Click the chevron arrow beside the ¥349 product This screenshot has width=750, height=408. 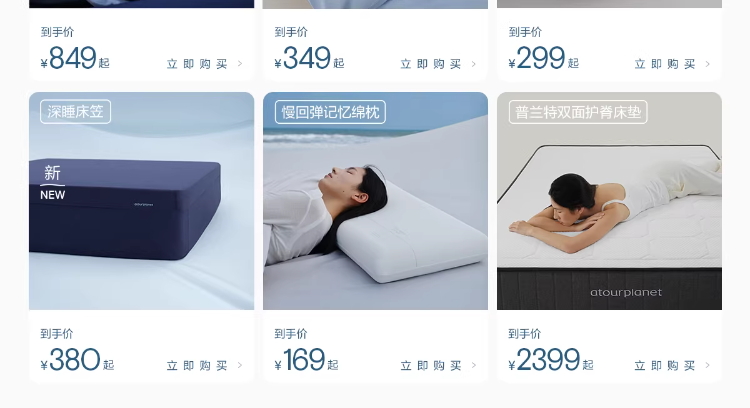click(x=474, y=64)
